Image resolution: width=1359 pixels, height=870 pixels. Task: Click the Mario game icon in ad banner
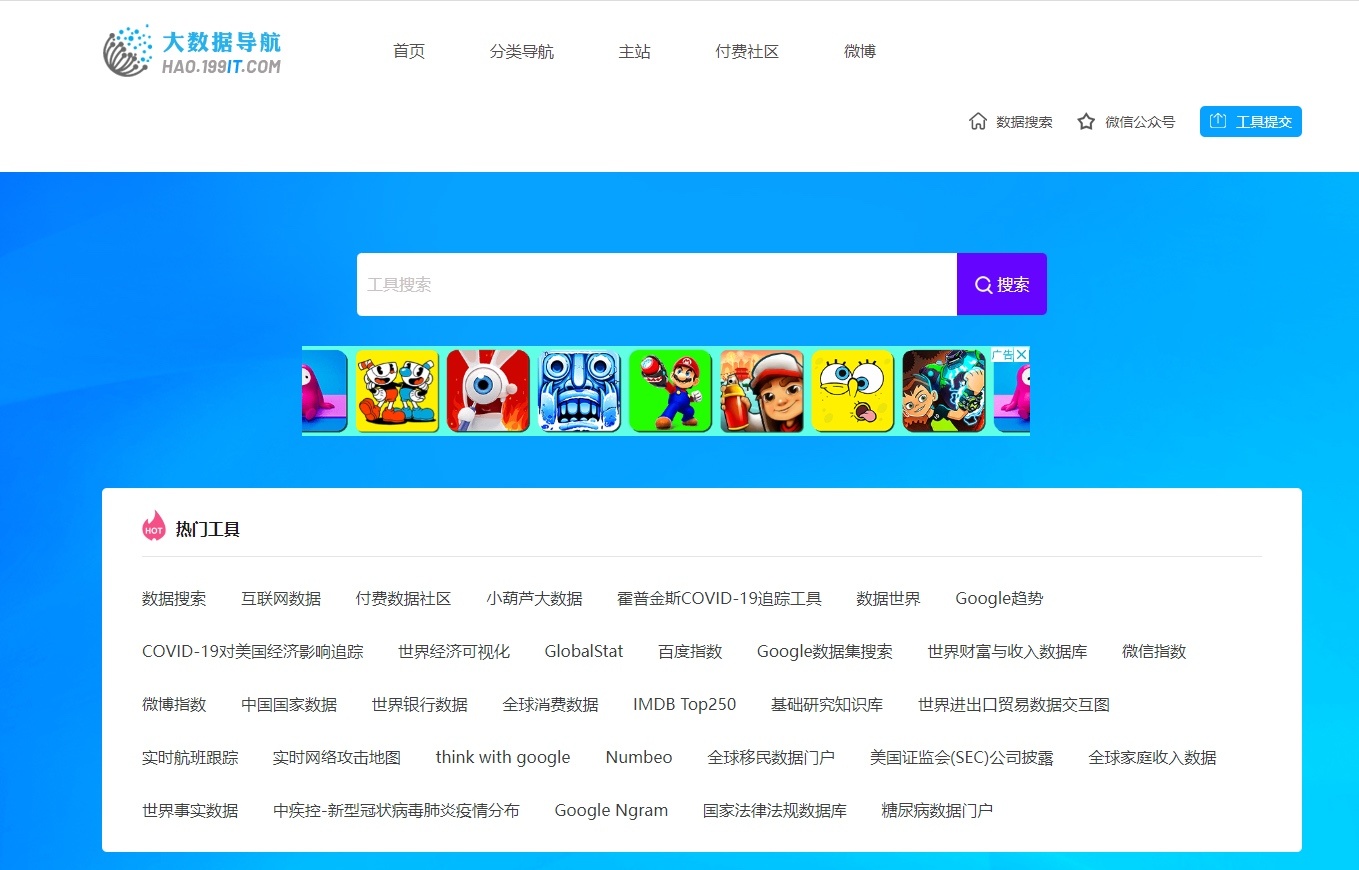670,391
